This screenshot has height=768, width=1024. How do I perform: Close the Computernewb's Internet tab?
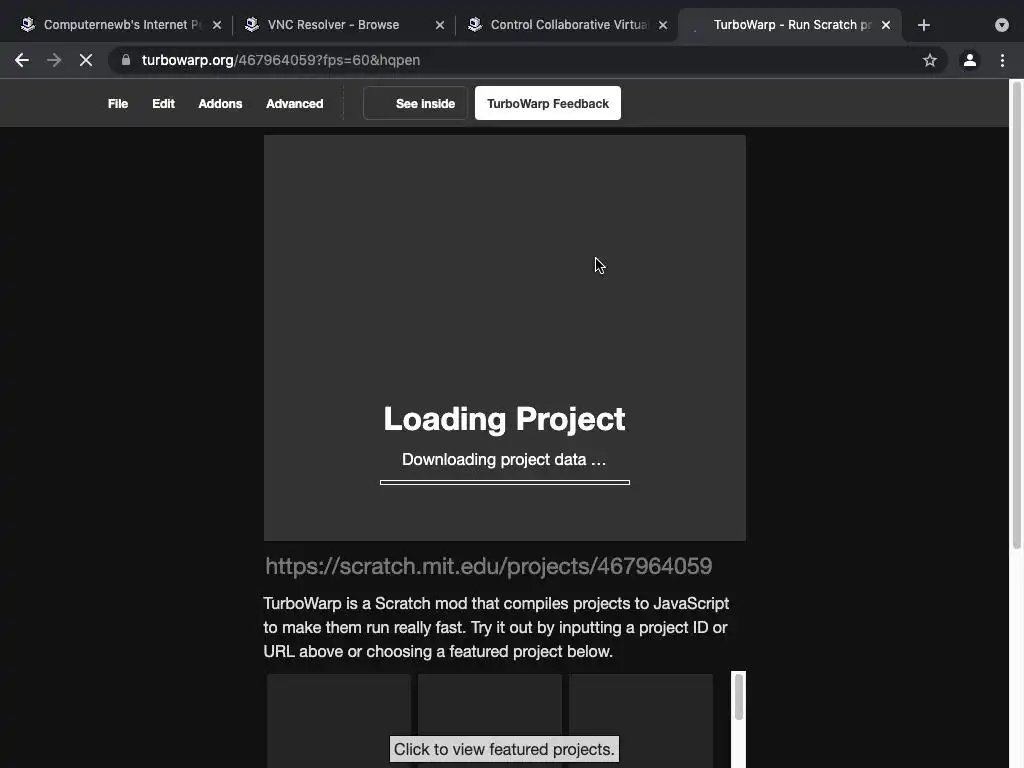coord(217,25)
